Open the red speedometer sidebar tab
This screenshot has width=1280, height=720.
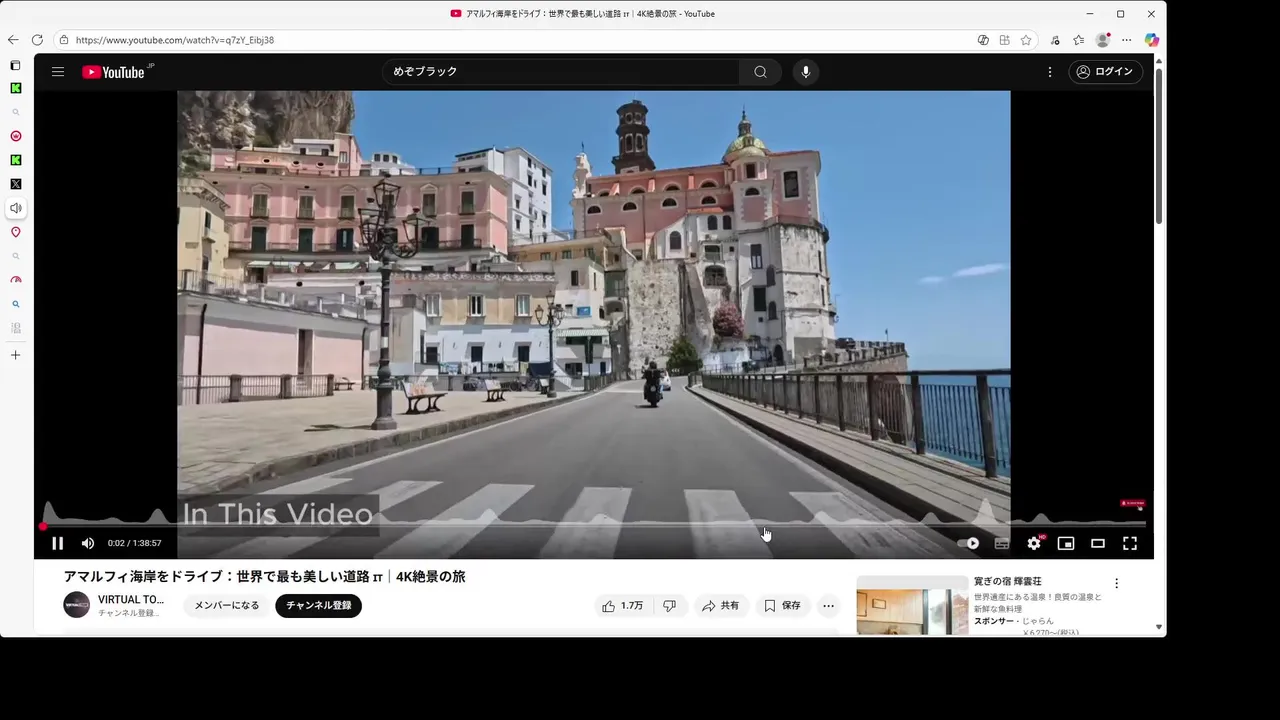click(15, 280)
